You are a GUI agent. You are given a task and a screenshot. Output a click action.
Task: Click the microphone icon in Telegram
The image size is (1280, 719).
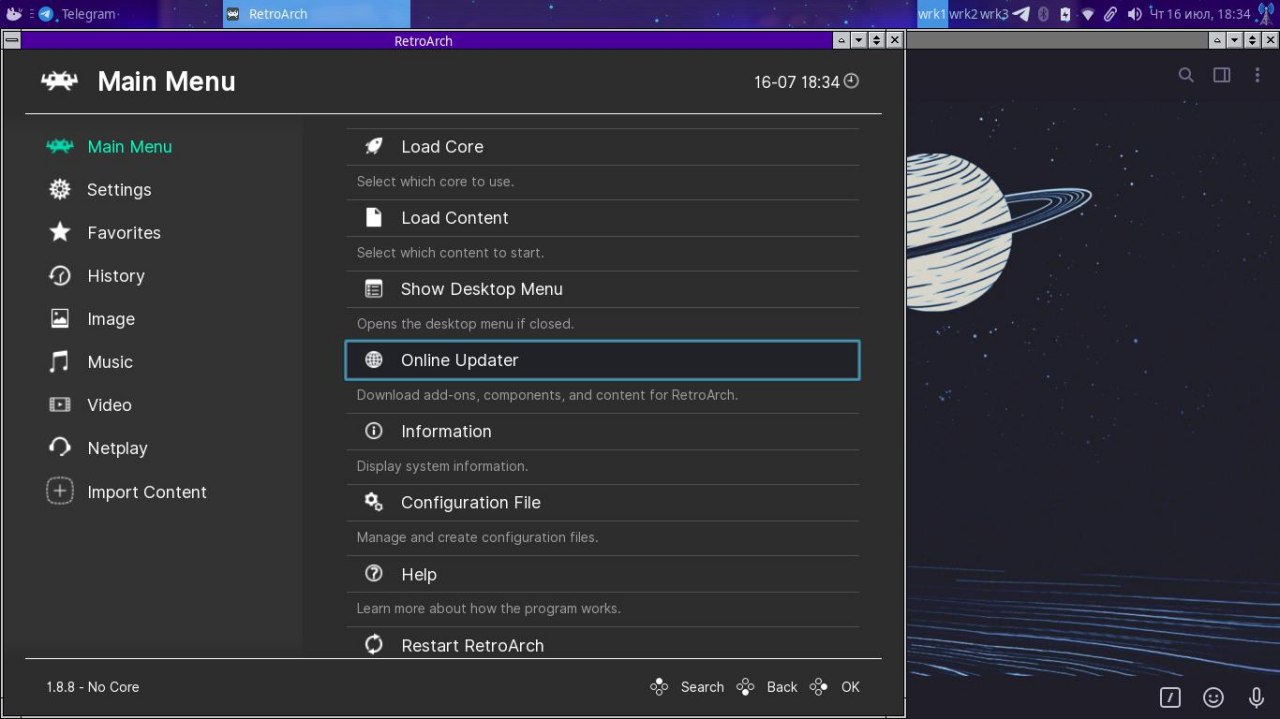pos(1256,697)
